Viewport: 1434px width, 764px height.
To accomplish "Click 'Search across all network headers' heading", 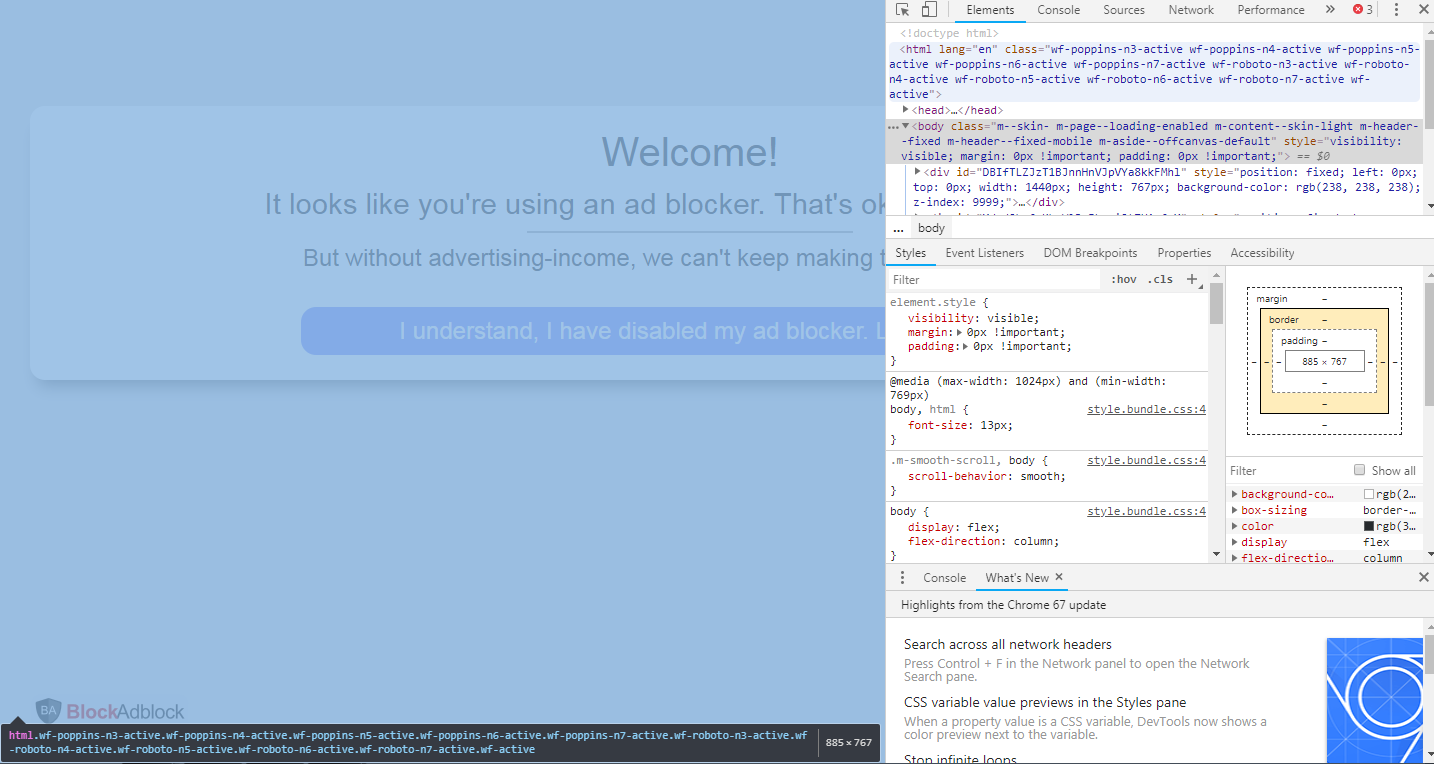I will pos(1008,645).
